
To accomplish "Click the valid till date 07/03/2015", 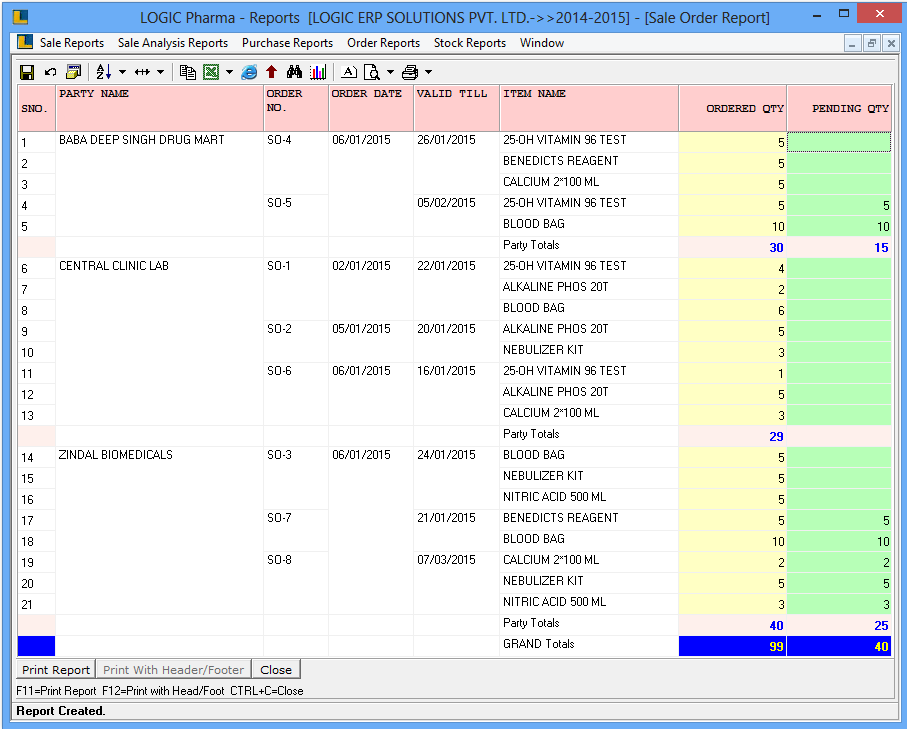I will pos(447,560).
